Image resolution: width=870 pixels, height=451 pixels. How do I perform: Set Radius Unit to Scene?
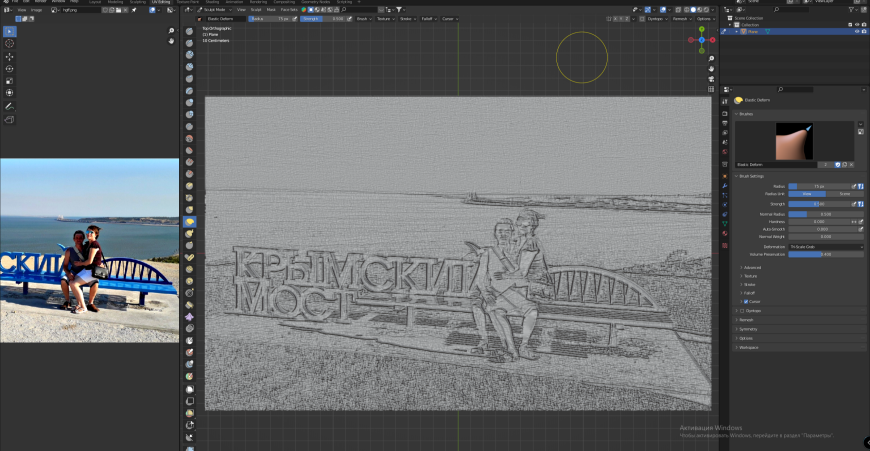tap(845, 195)
